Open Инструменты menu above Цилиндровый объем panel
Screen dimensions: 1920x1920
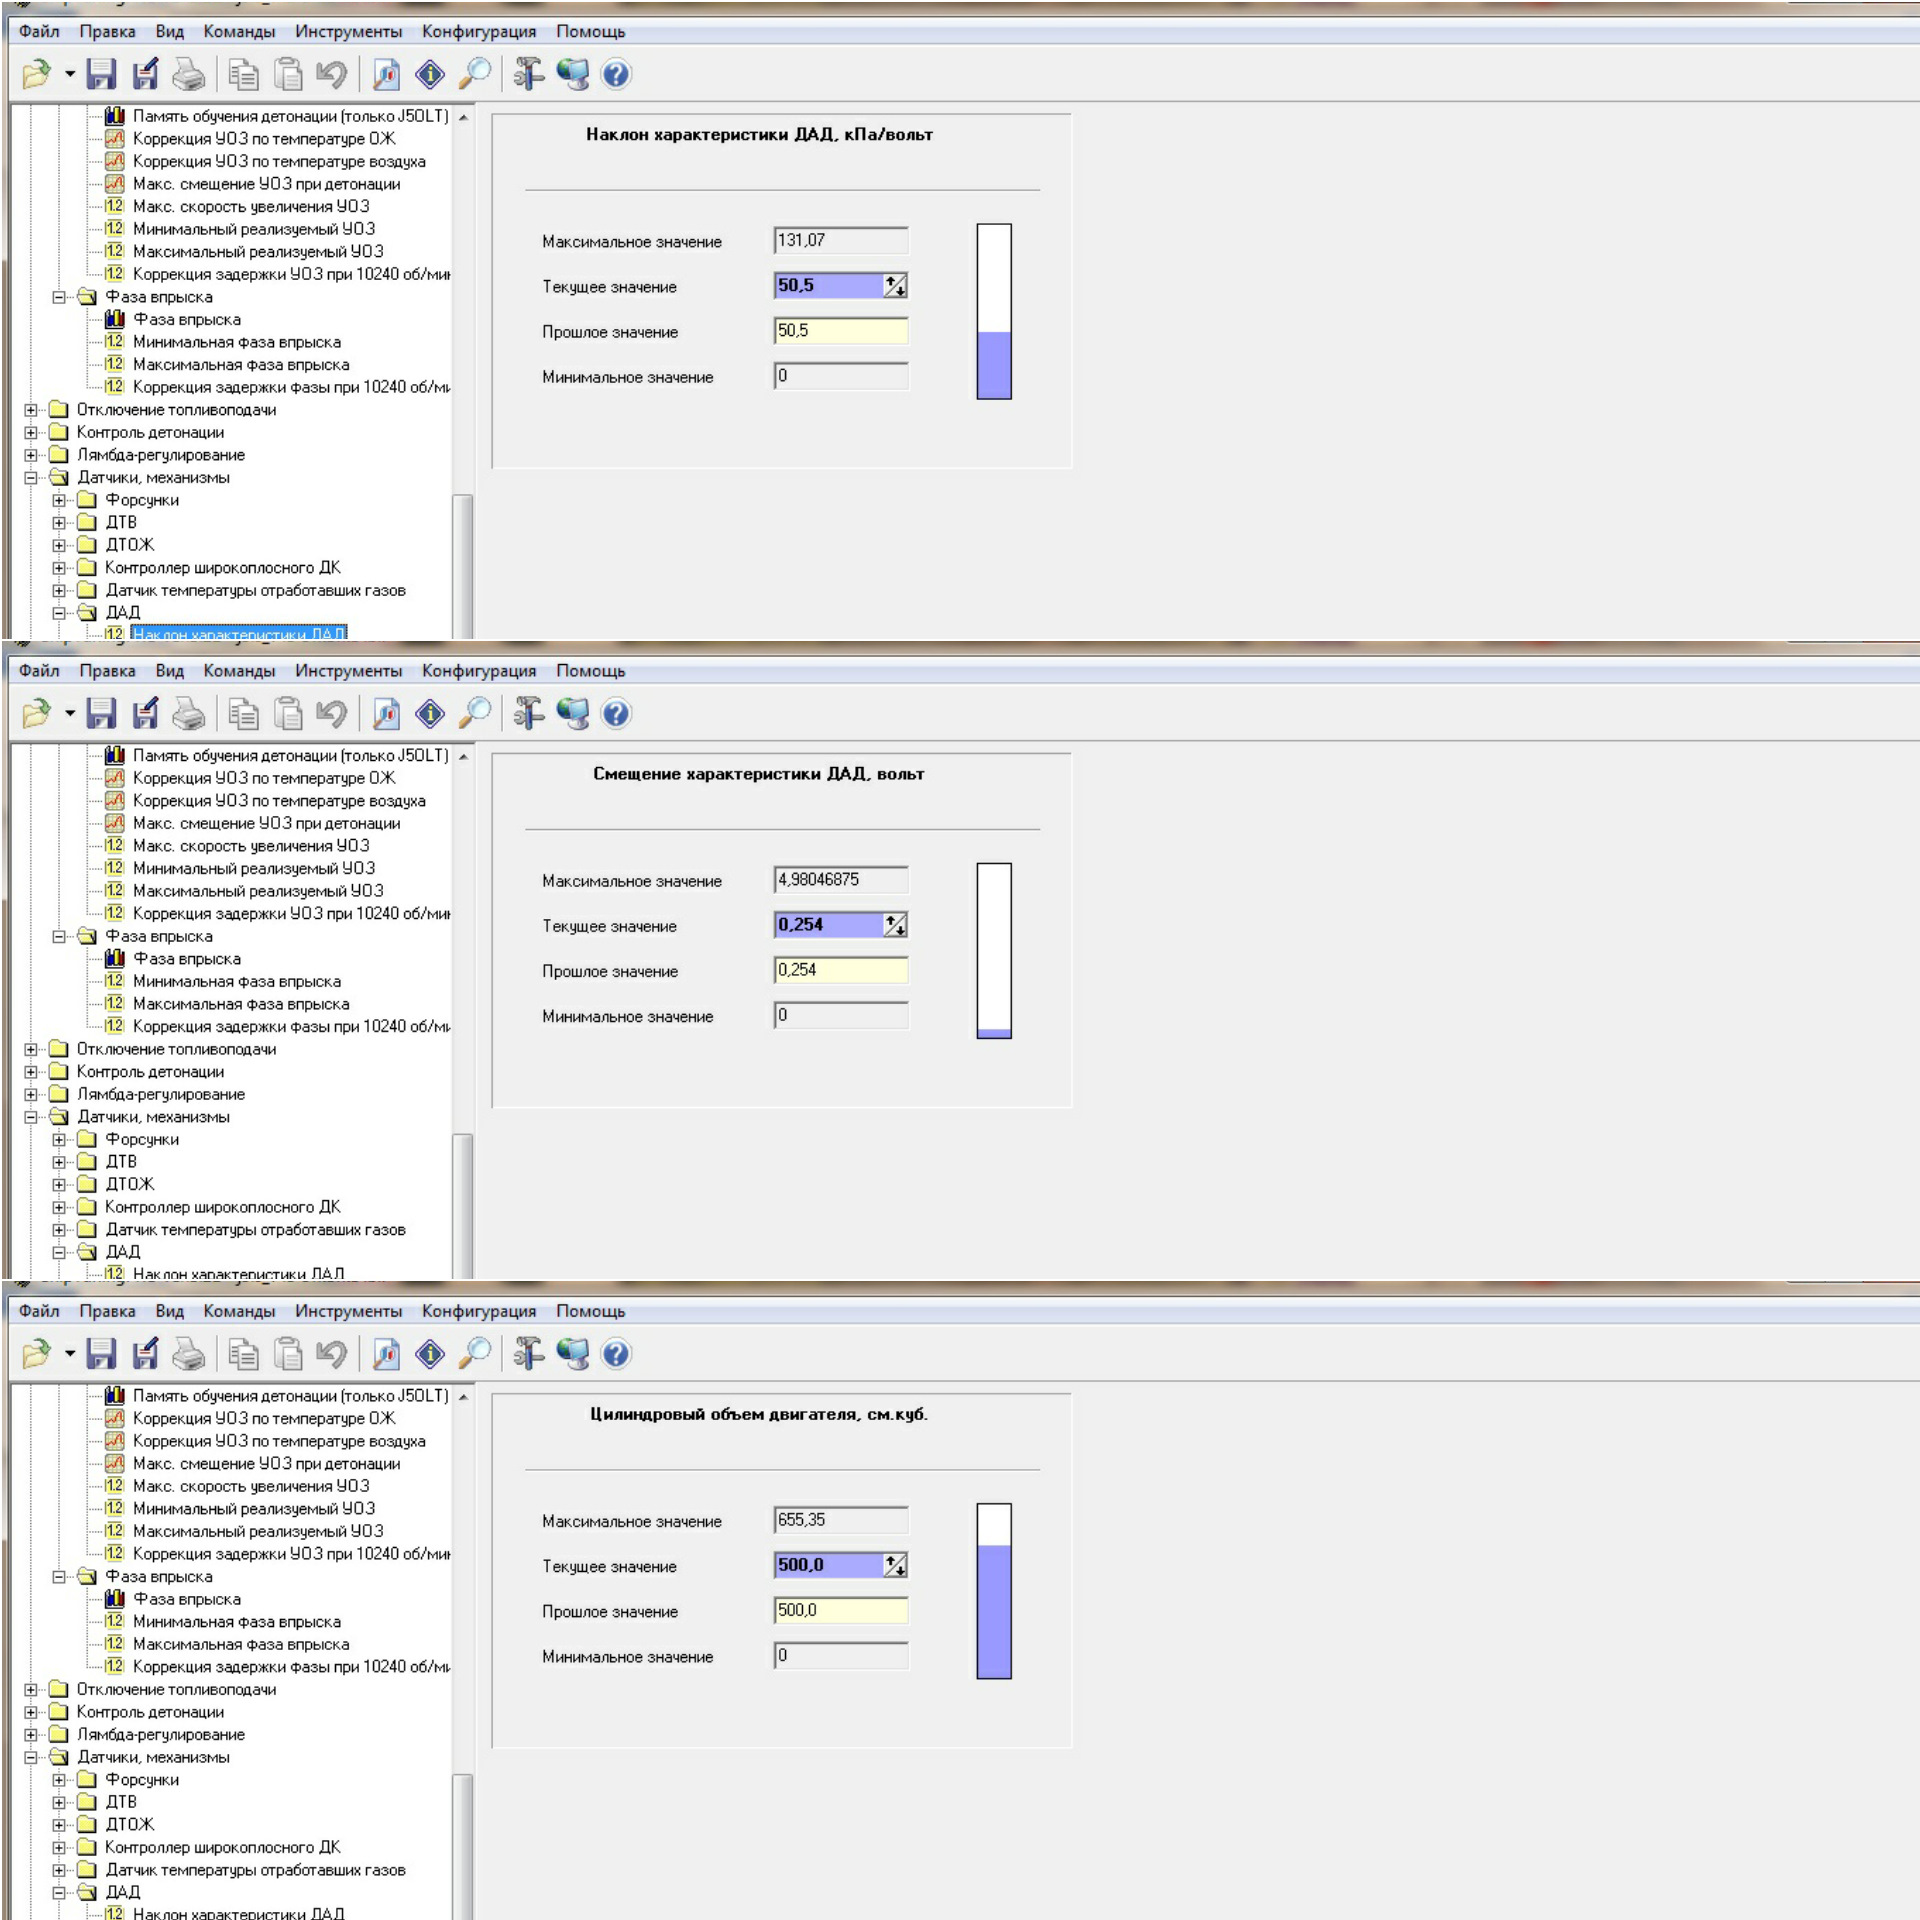[x=348, y=1311]
